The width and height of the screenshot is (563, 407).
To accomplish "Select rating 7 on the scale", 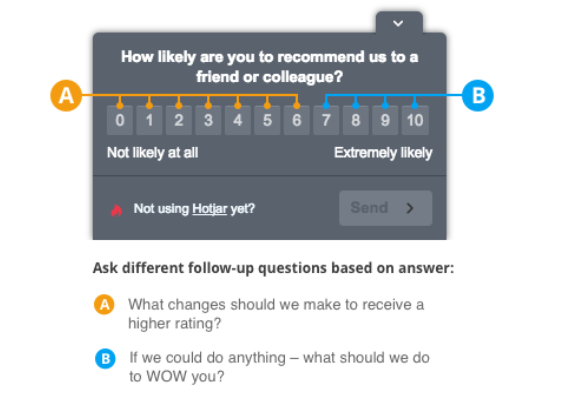I will tap(326, 120).
